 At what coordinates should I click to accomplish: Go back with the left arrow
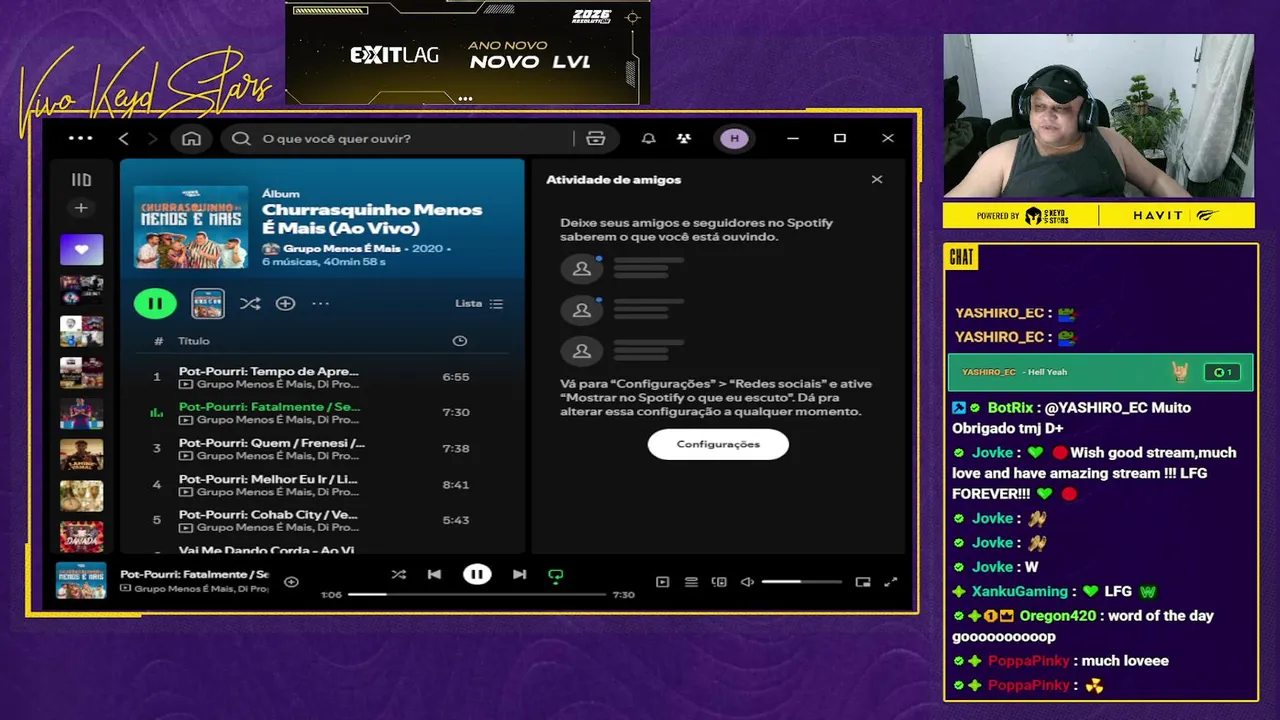[x=124, y=138]
